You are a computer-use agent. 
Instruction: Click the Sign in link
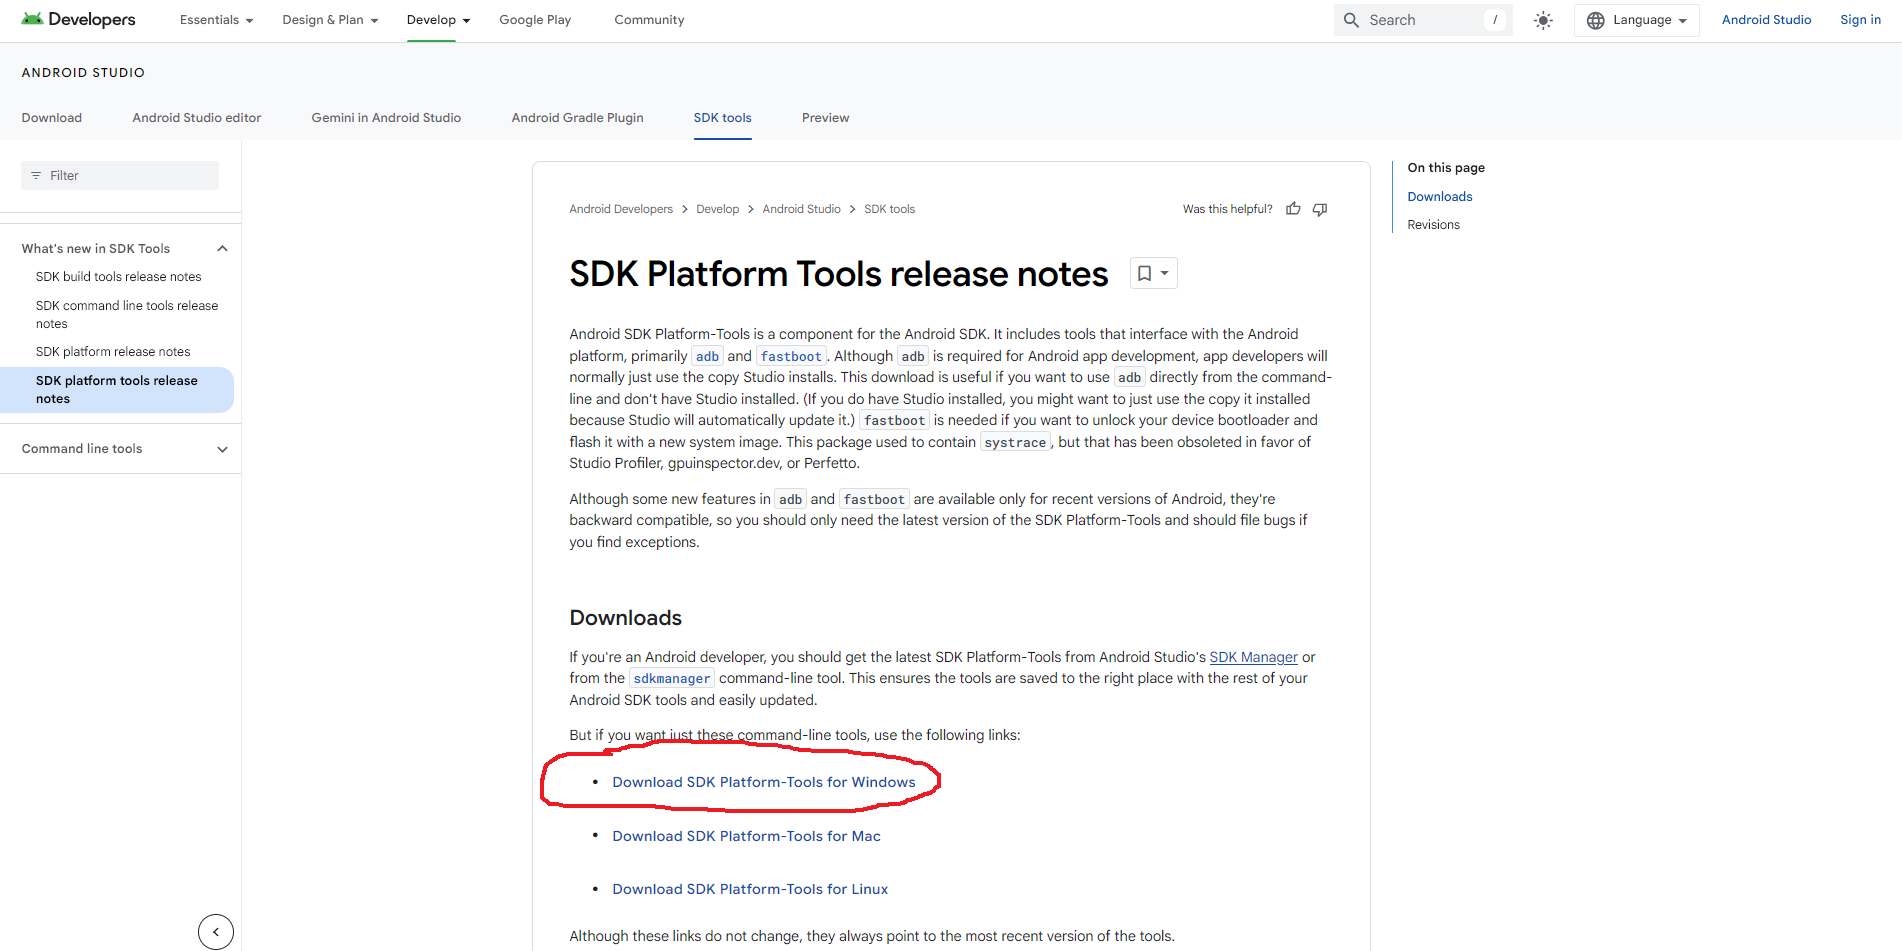(x=1860, y=20)
